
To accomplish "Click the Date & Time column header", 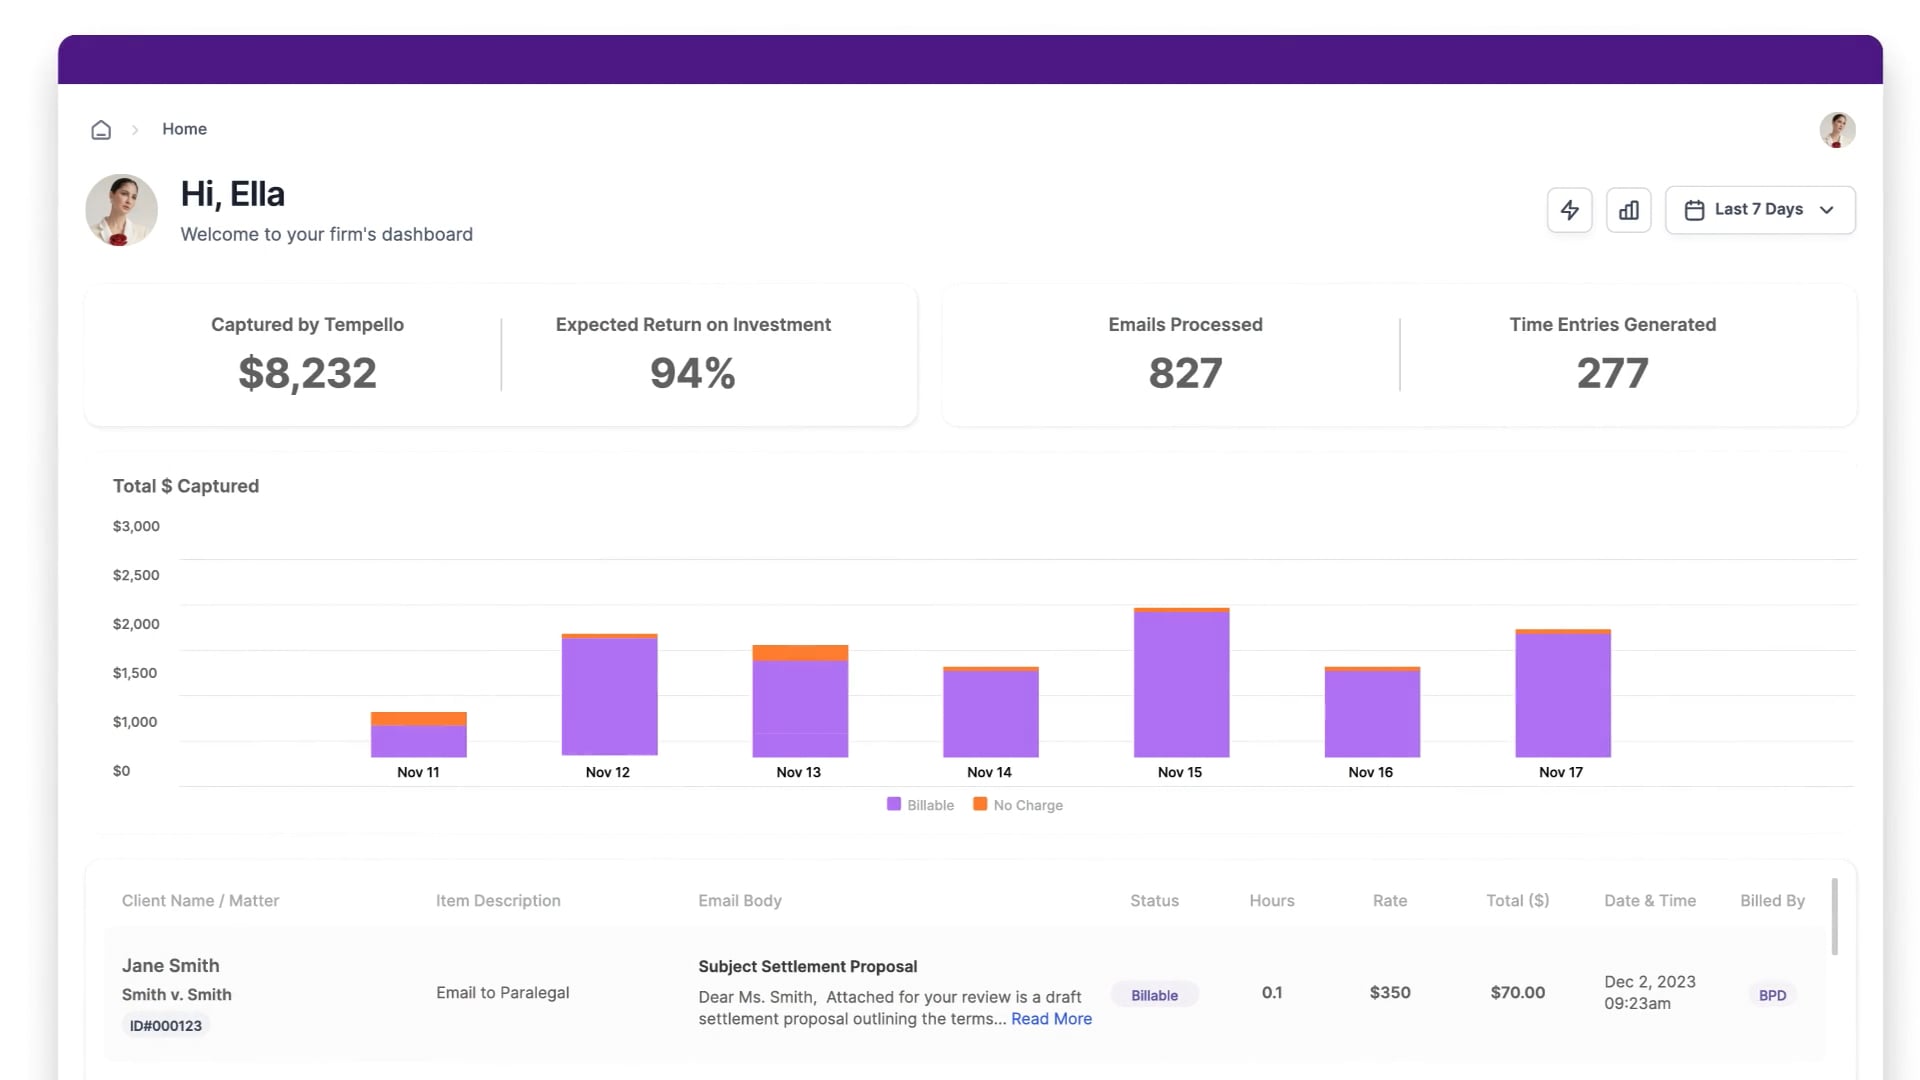I will [1650, 900].
